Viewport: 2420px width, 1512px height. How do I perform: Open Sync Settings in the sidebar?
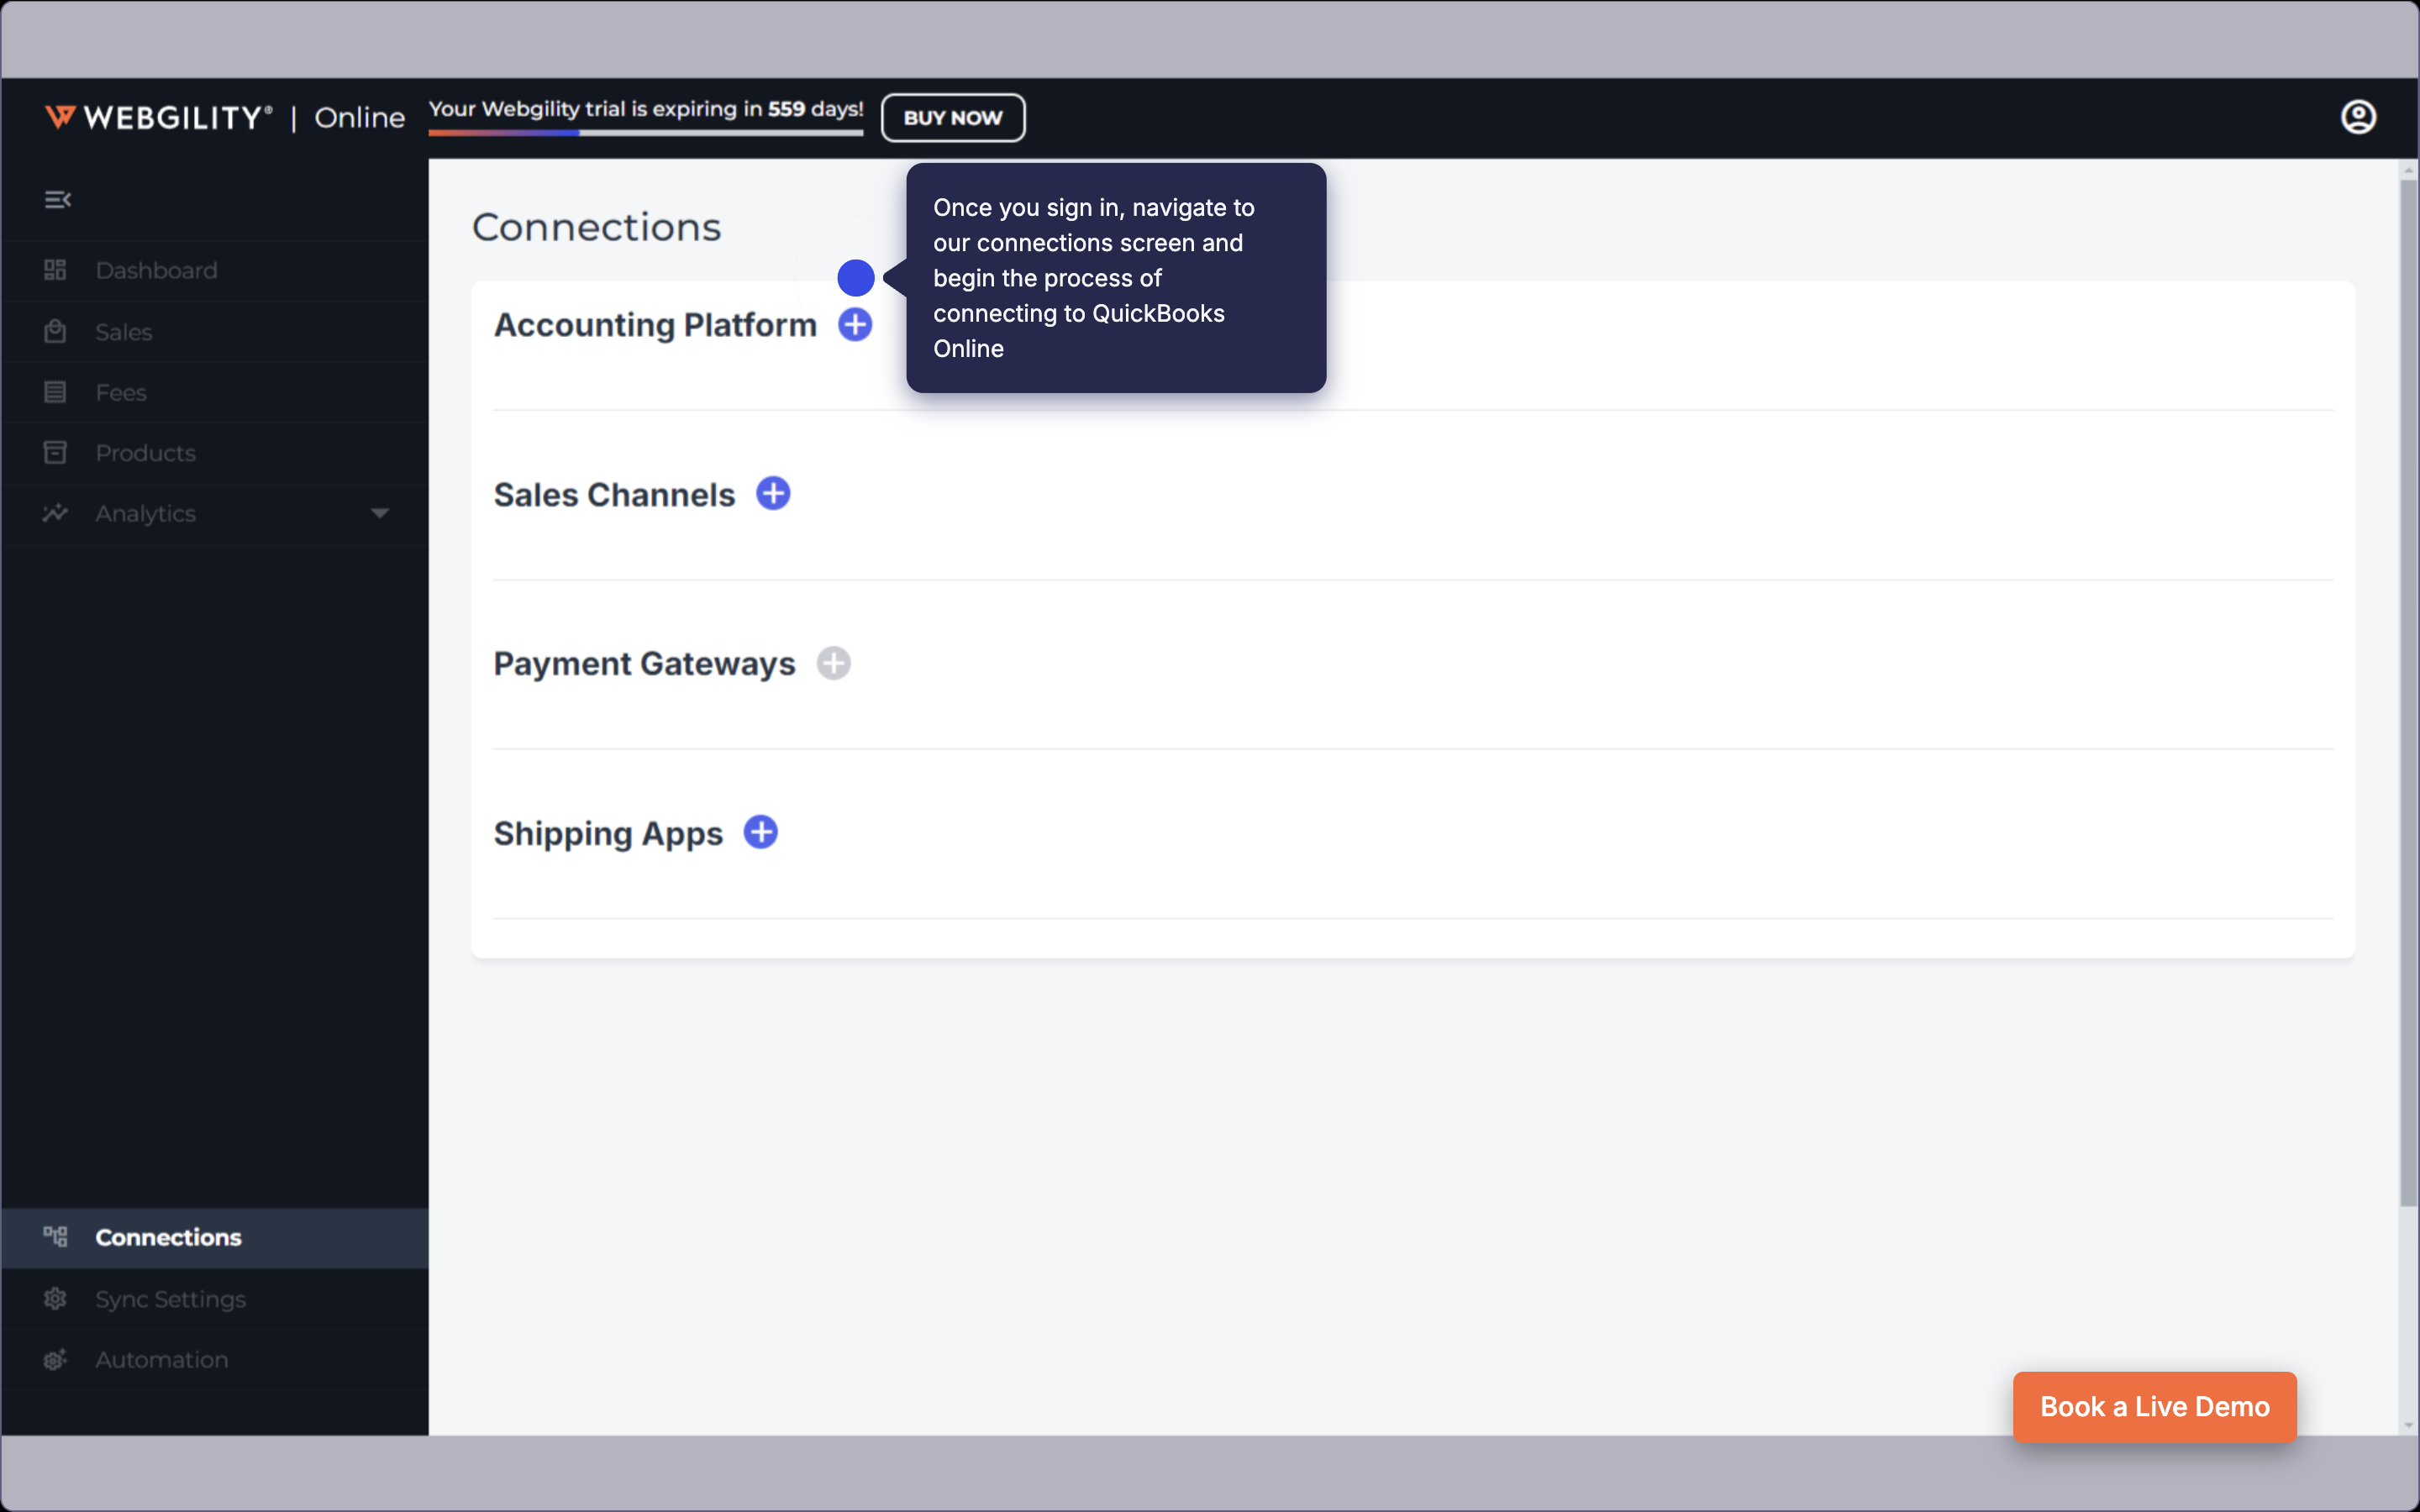point(215,1299)
